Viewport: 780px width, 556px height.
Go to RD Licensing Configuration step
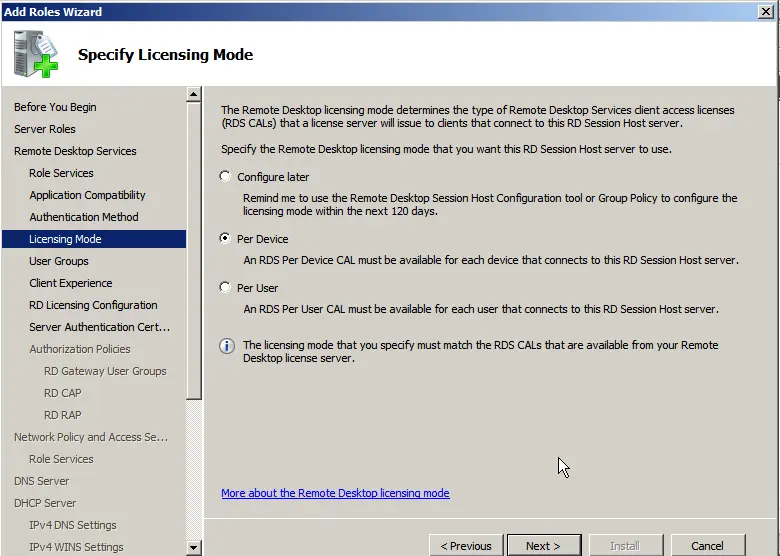pyautogui.click(x=93, y=305)
